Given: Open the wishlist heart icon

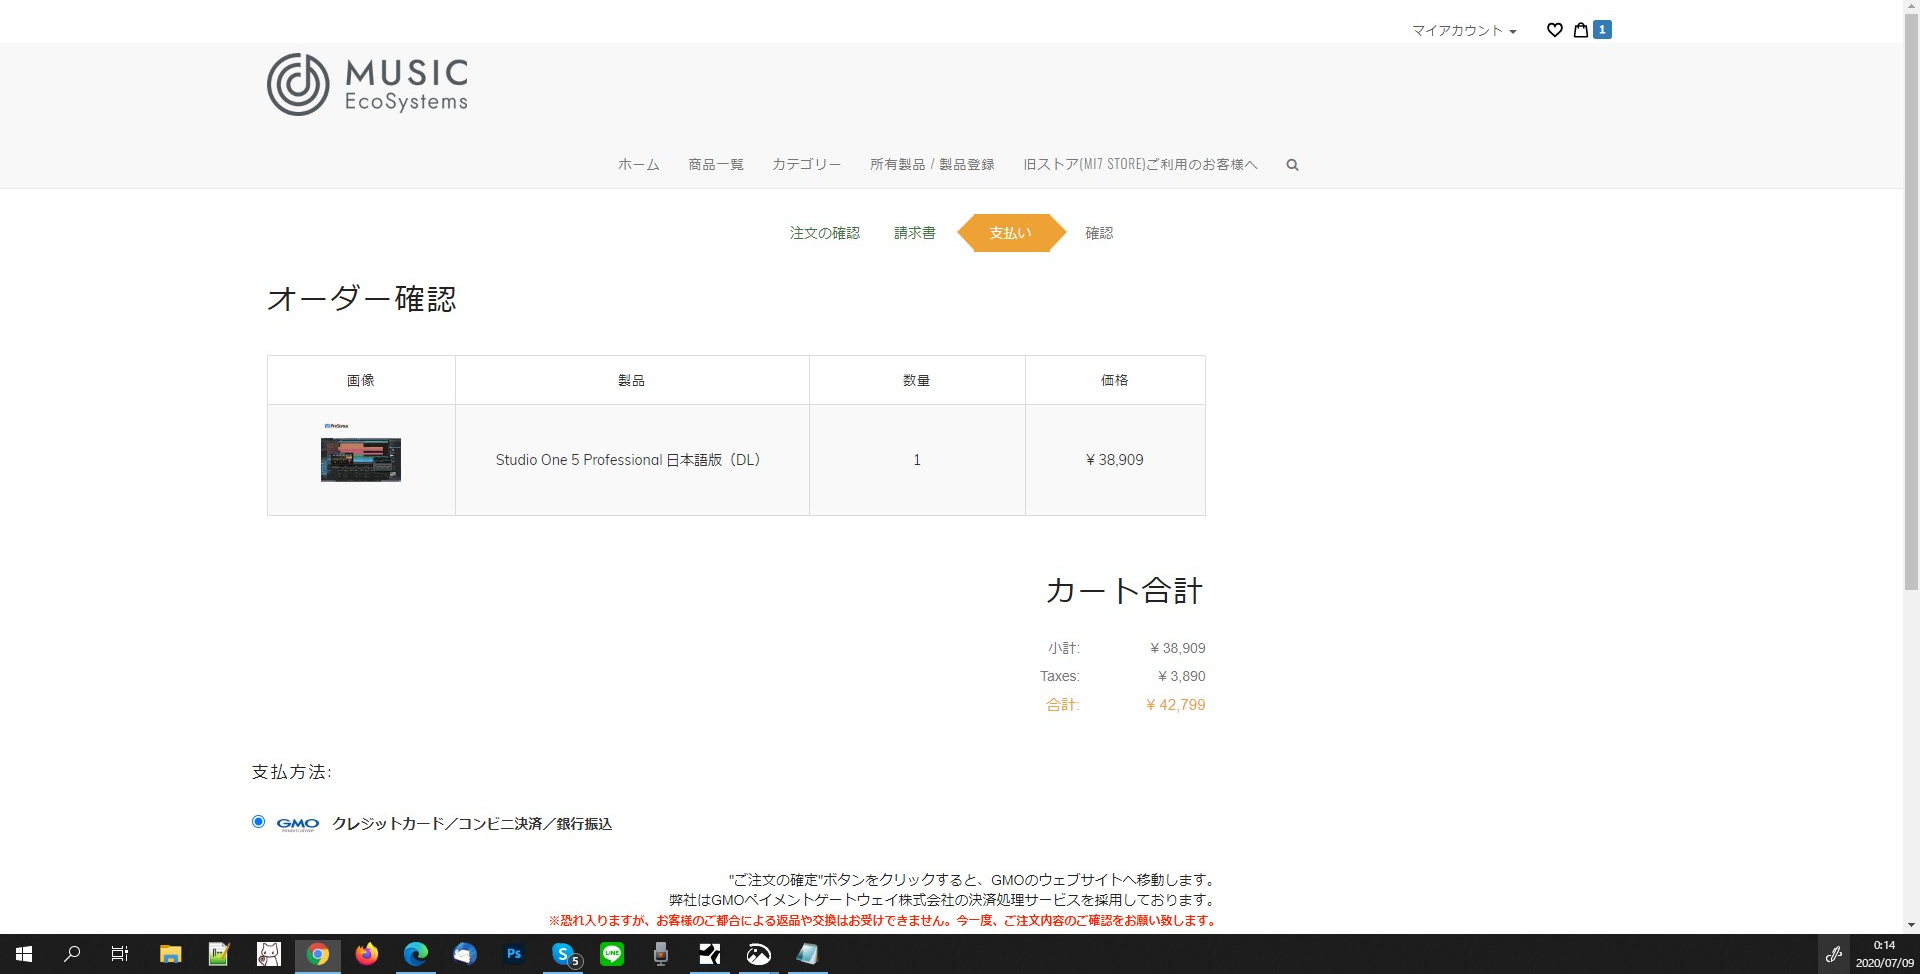Looking at the screenshot, I should (x=1554, y=30).
